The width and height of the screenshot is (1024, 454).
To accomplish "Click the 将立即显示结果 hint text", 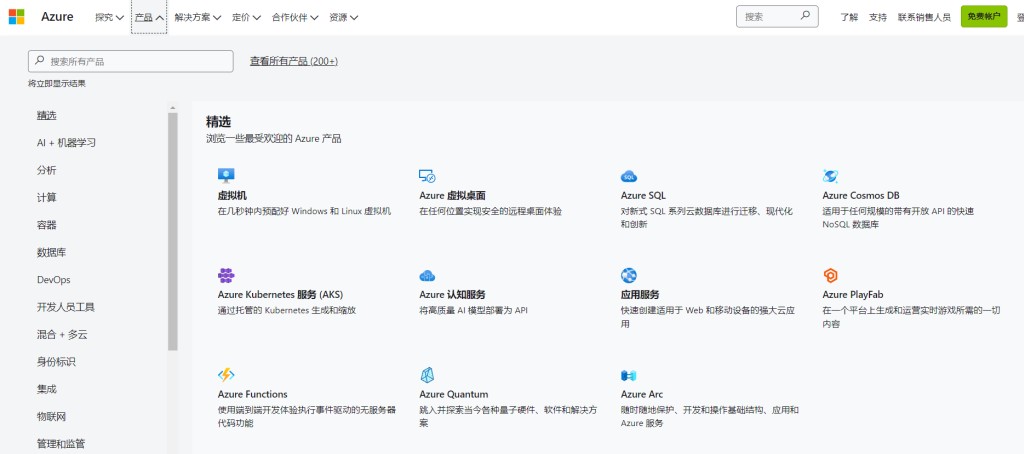I will (x=57, y=84).
